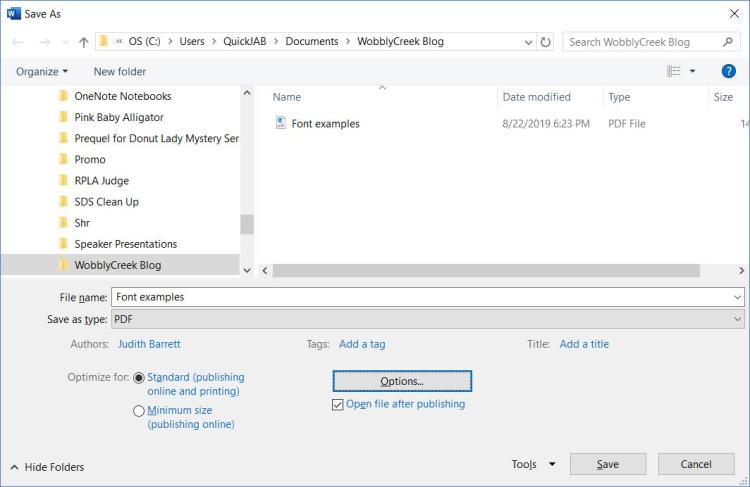Open the Tools dropdown menu

[x=526, y=464]
